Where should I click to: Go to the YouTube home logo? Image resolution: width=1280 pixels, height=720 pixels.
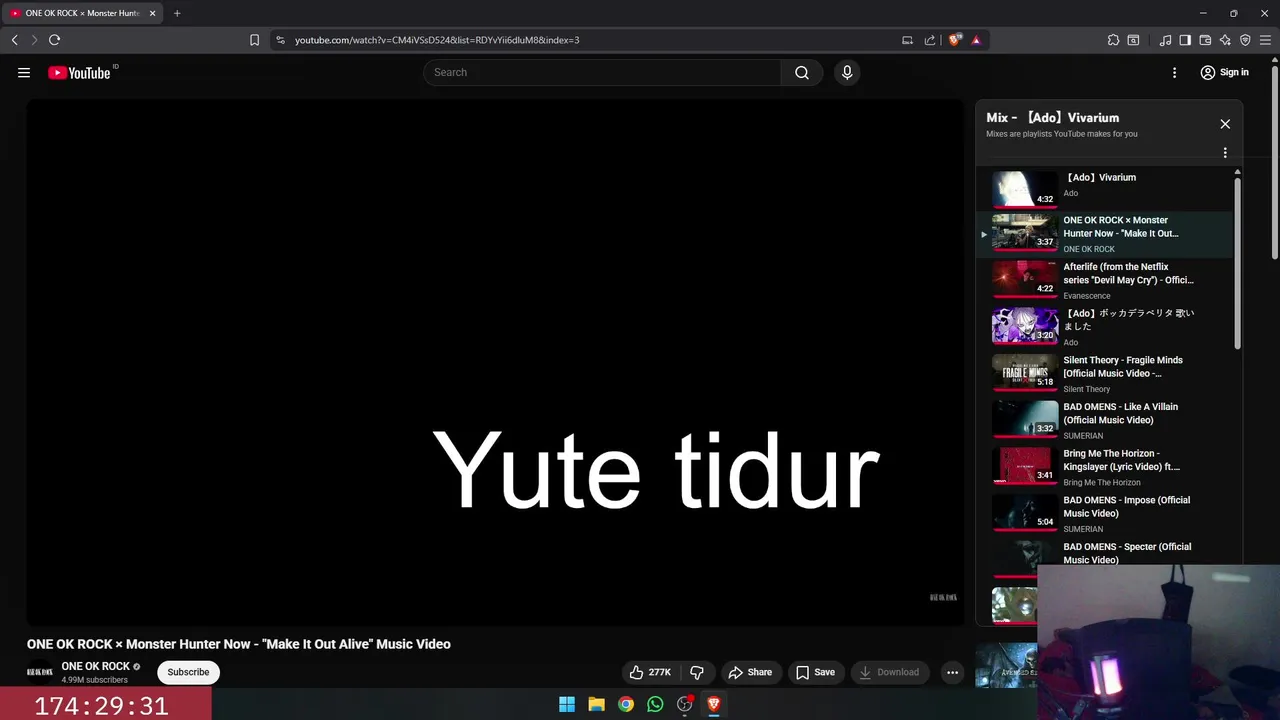point(80,72)
